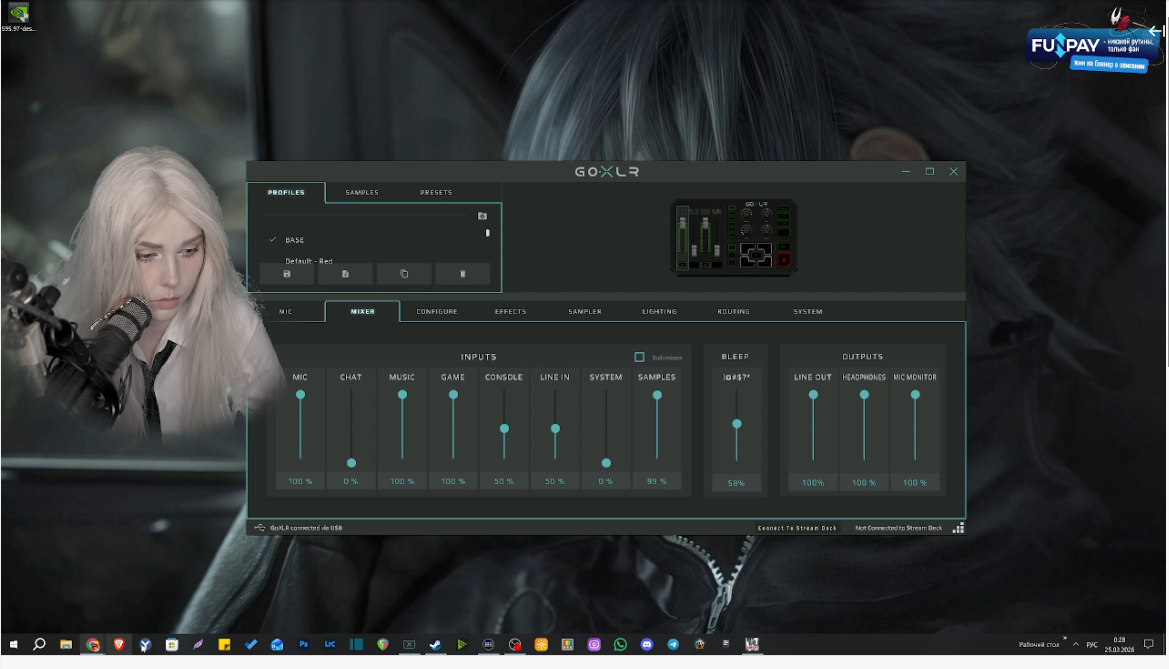Copy the profile using the duplicate icon
Image resolution: width=1169 pixels, height=669 pixels.
tap(404, 274)
